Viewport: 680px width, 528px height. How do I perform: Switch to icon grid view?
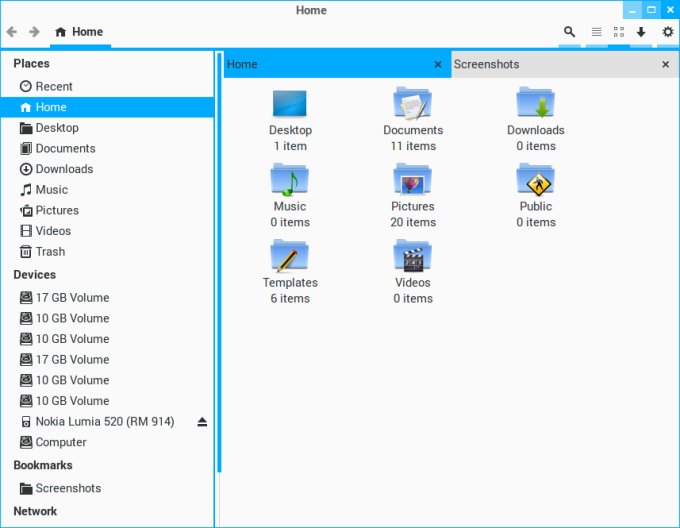pos(619,32)
